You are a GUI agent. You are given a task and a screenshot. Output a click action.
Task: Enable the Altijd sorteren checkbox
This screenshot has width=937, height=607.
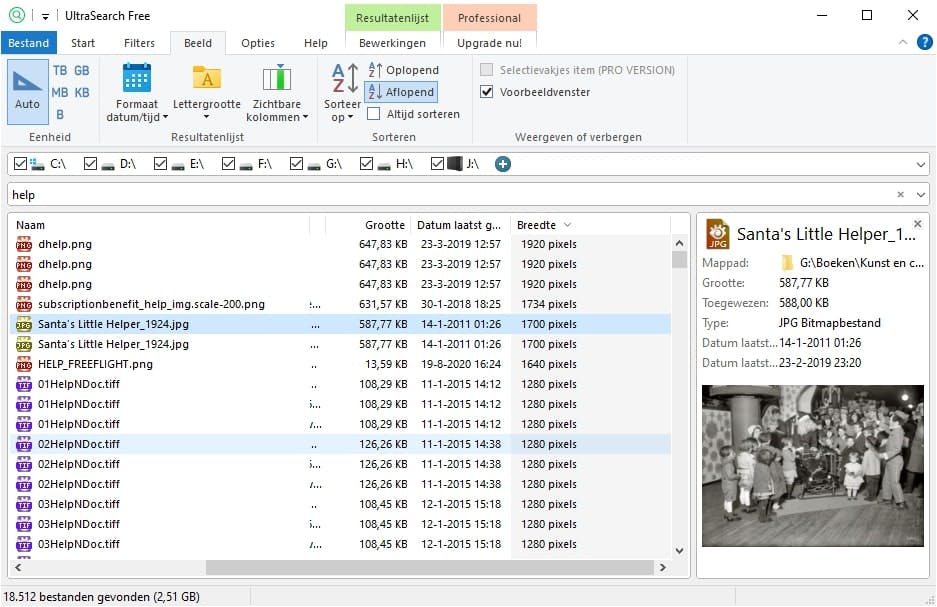[x=374, y=114]
